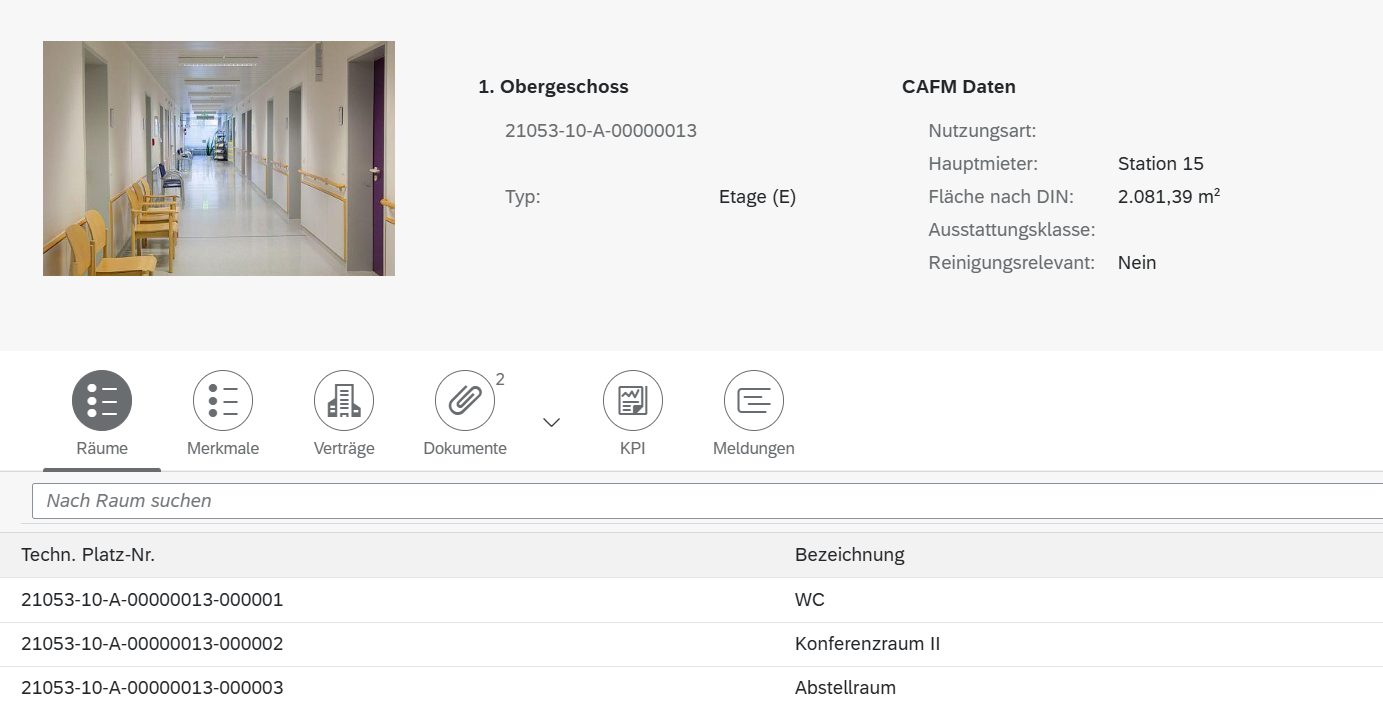Click the Verträge building icon
Viewport: 1383px width, 709px height.
[344, 401]
